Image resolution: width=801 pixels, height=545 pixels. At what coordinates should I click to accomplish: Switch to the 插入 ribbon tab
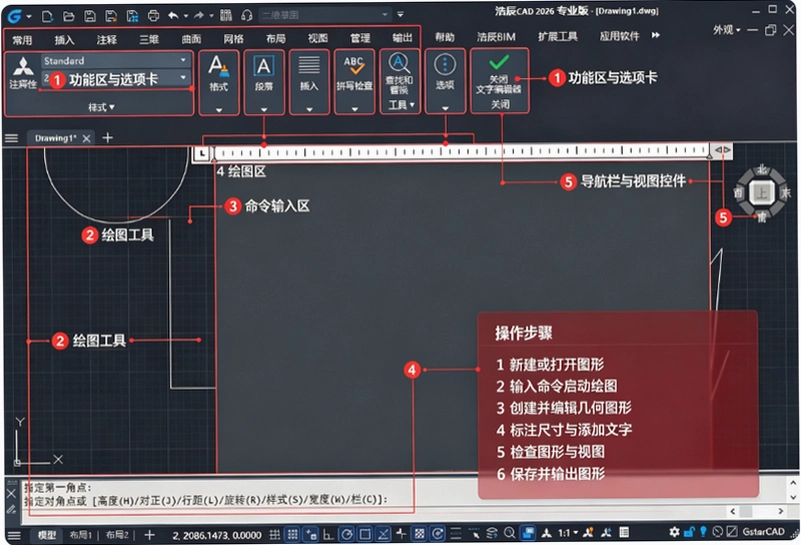pyautogui.click(x=64, y=40)
